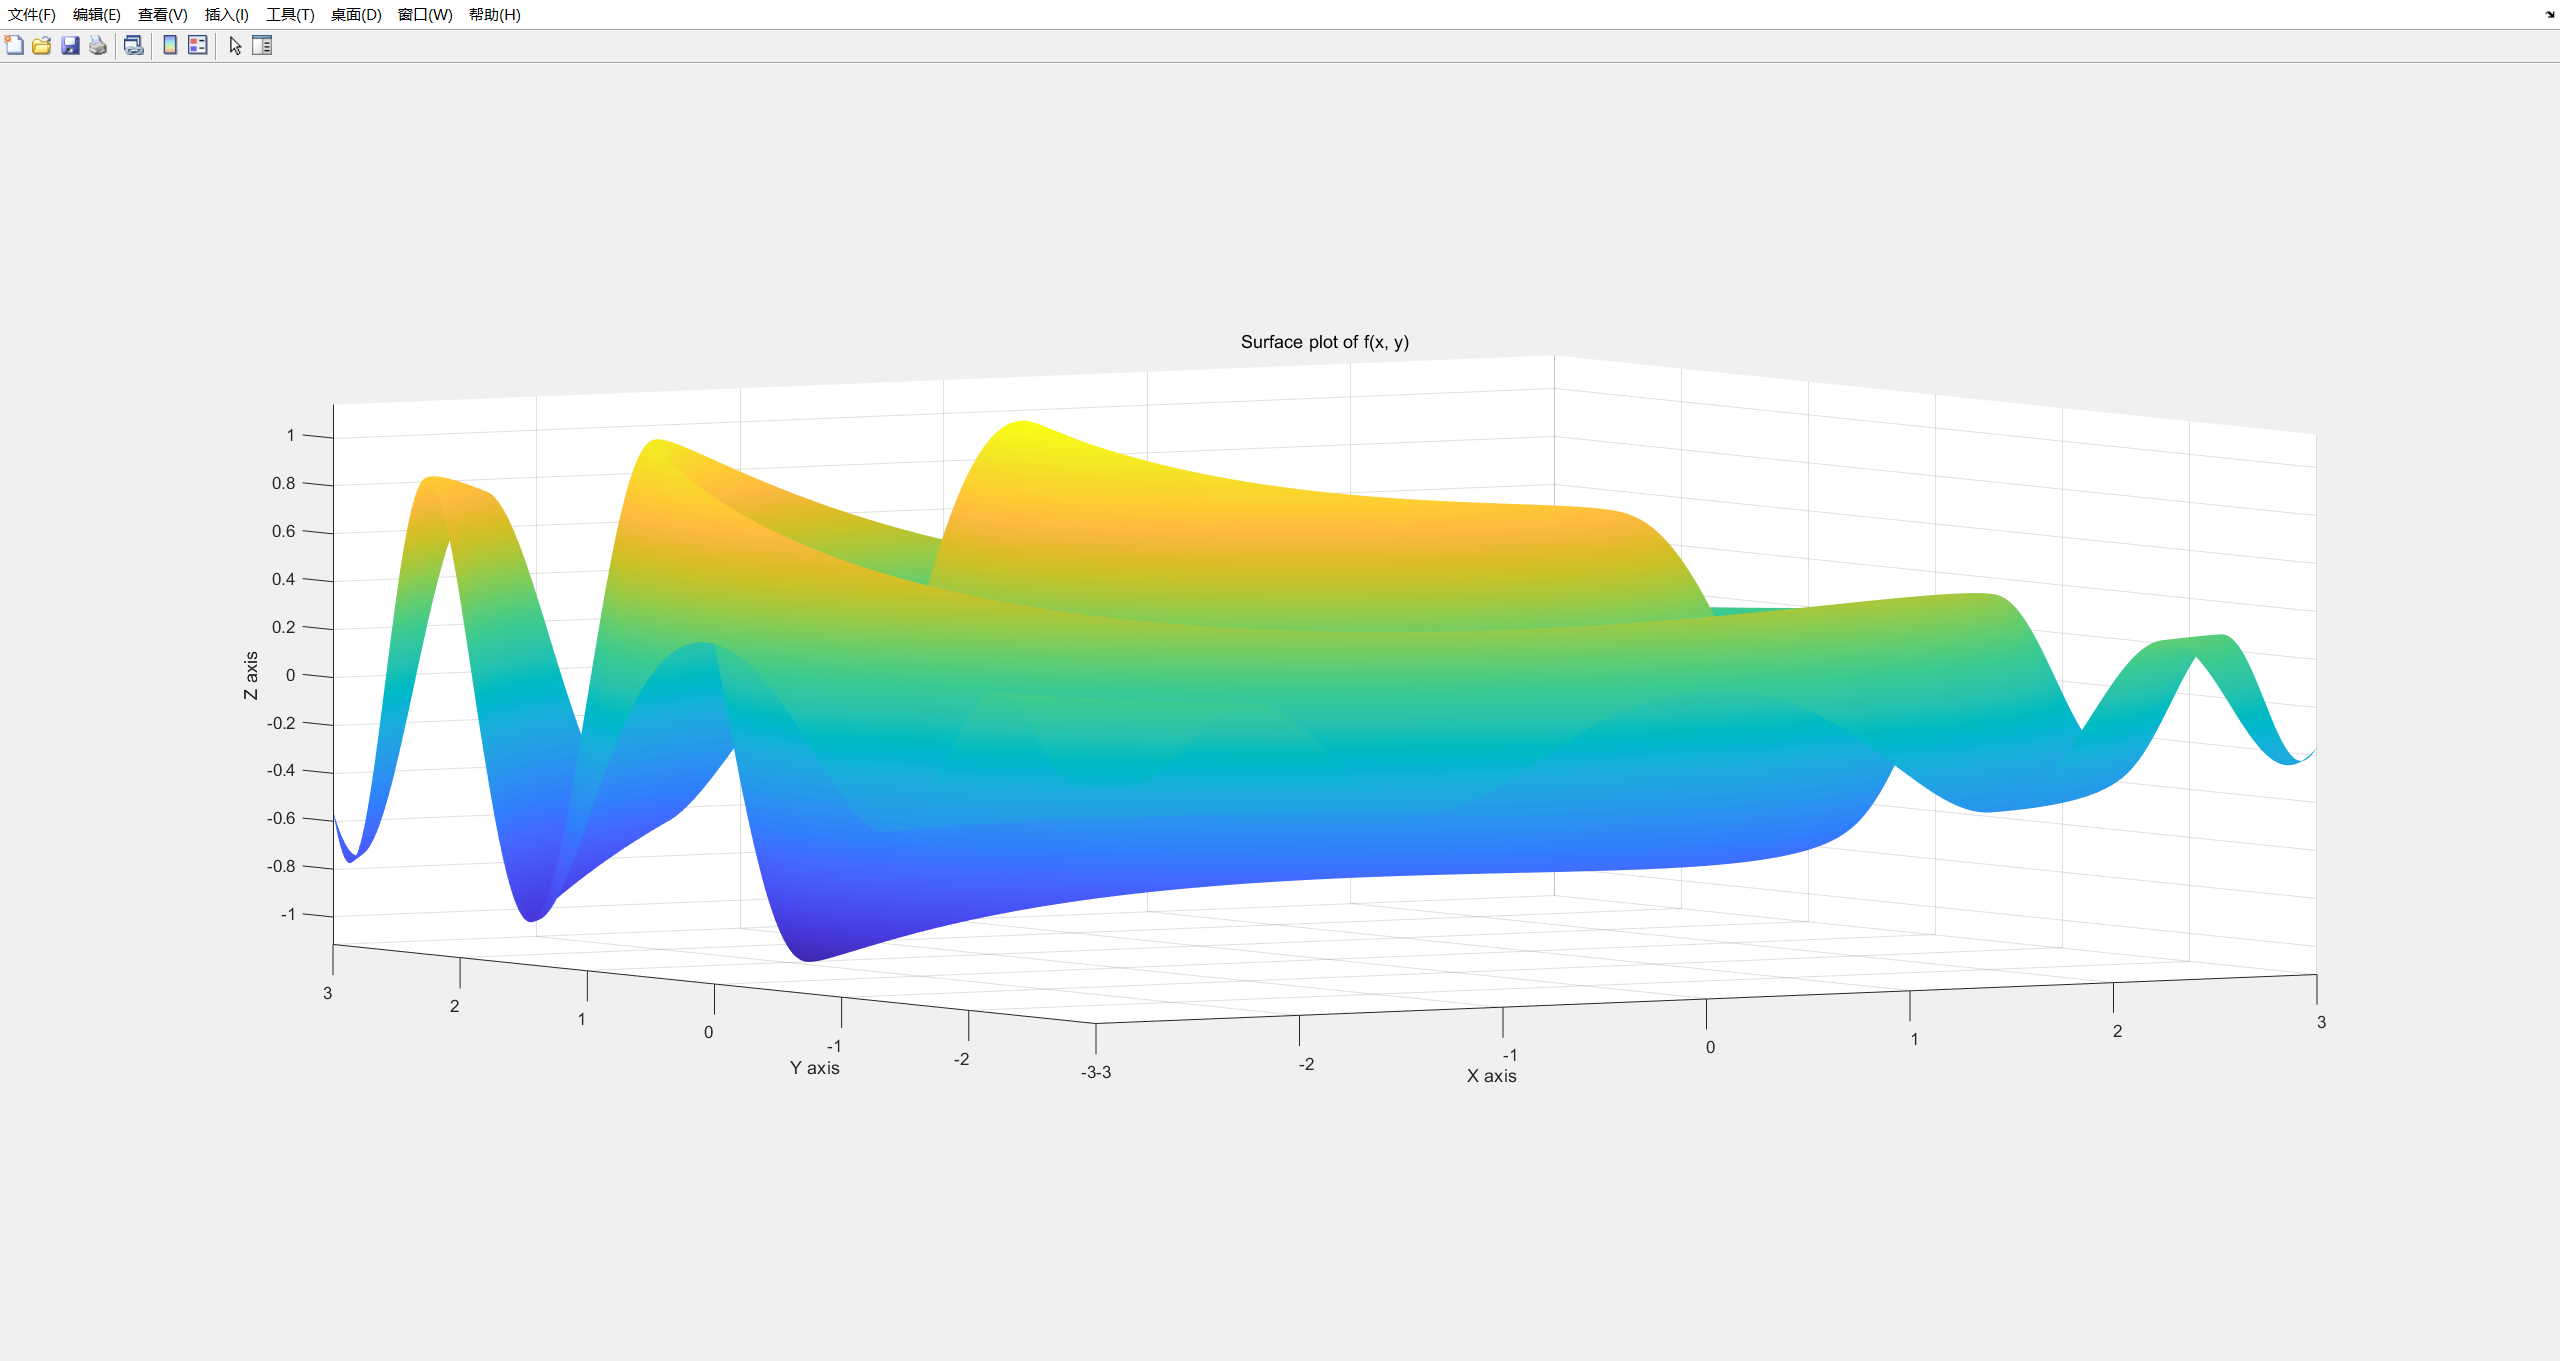Click the Z tick label '0.8'
The height and width of the screenshot is (1361, 2560).
(284, 483)
